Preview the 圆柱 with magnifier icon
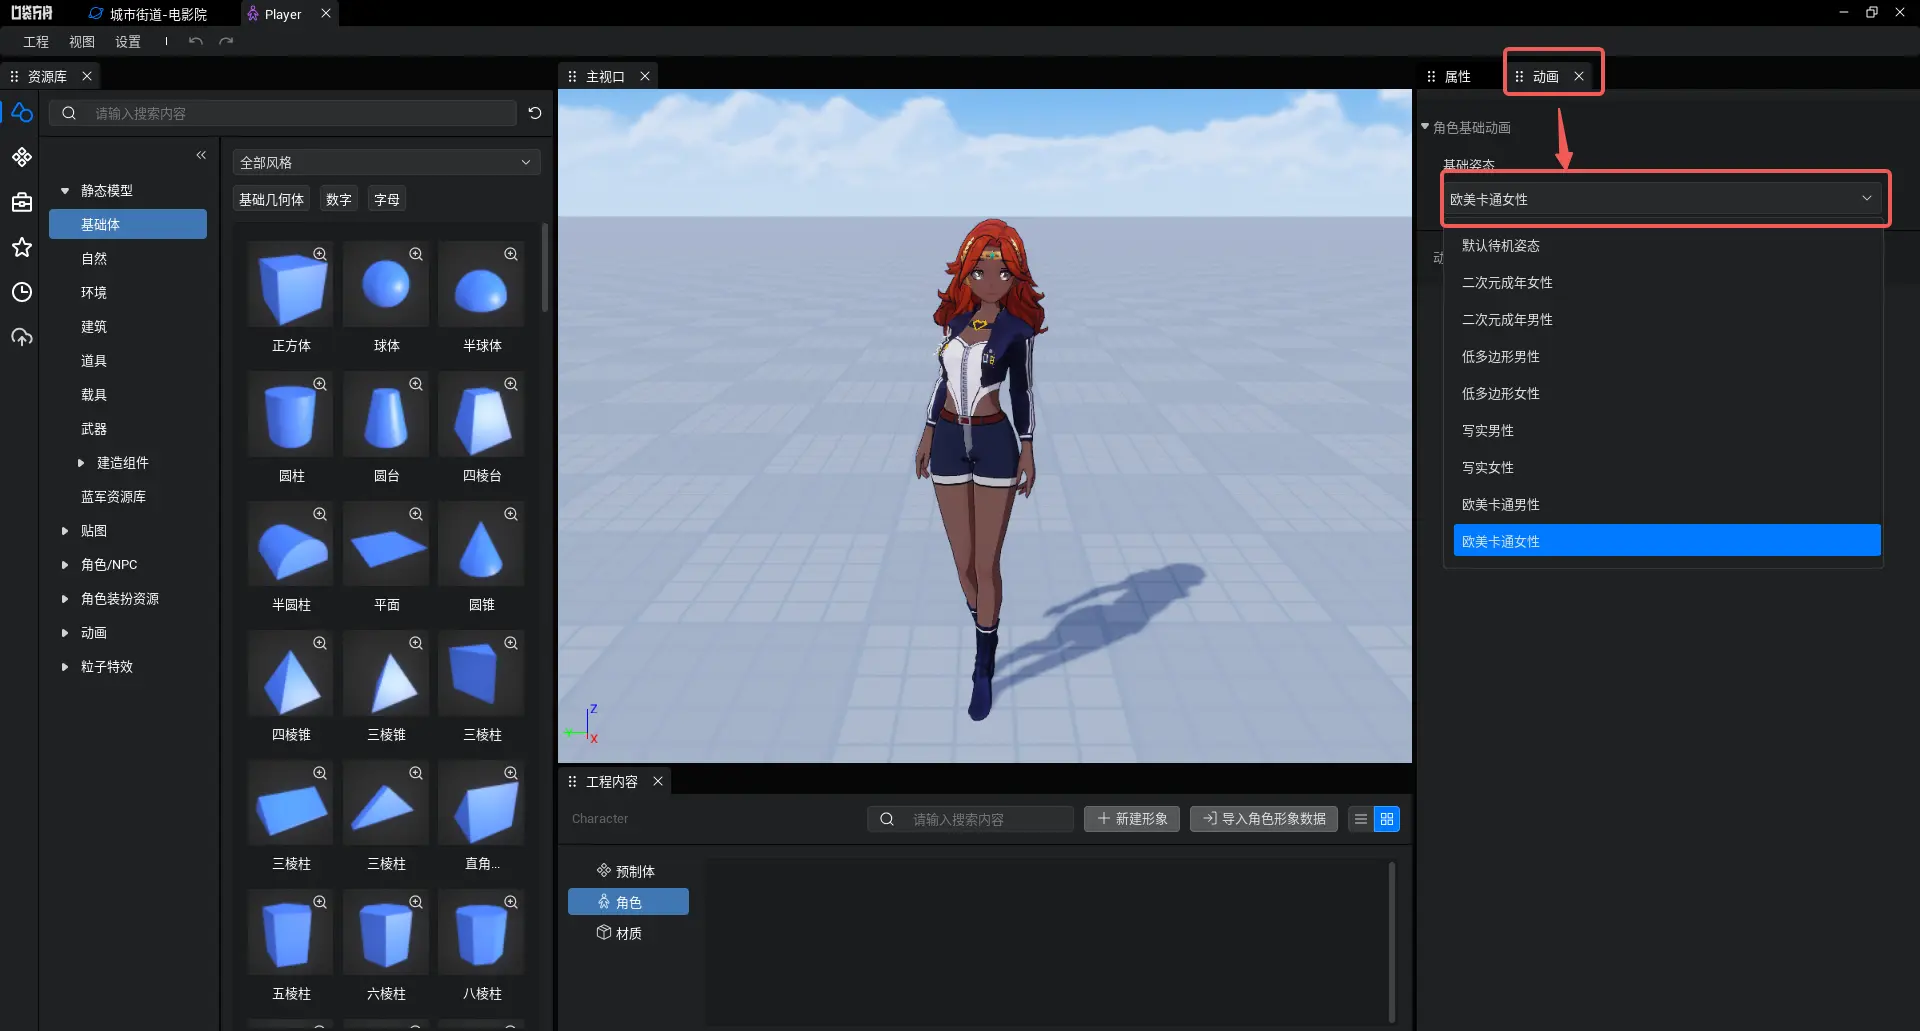This screenshot has height=1031, width=1920. coord(320,384)
